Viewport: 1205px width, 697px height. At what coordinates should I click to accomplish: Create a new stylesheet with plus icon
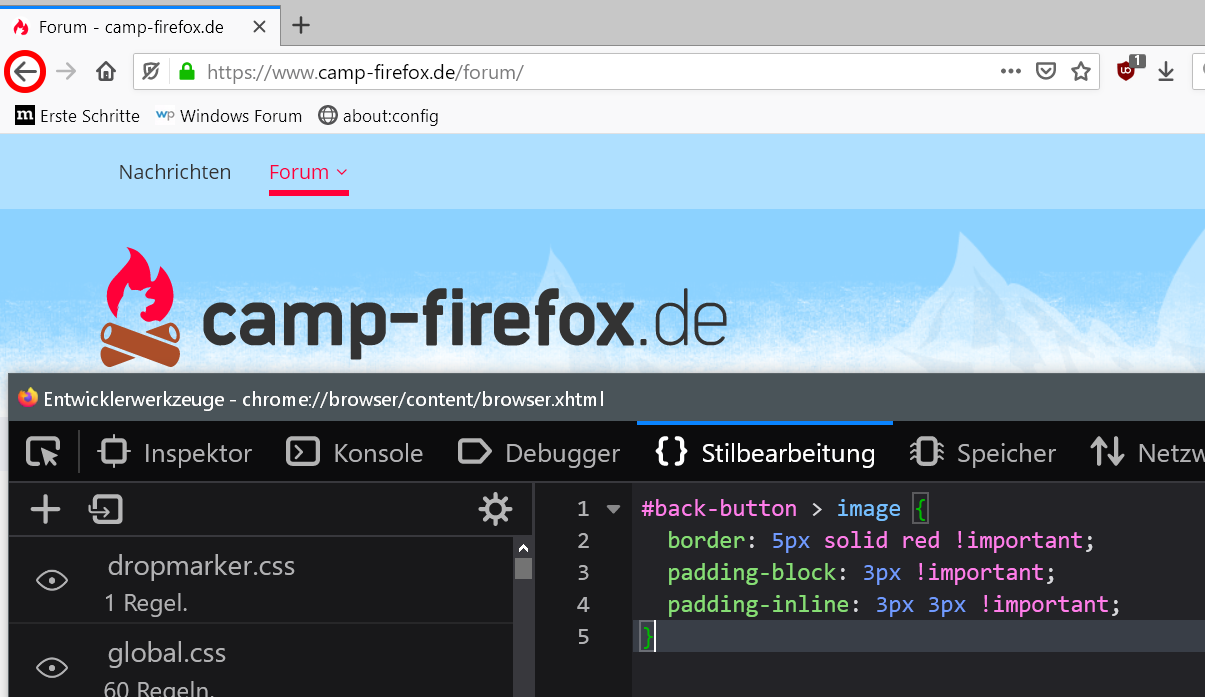(x=45, y=510)
